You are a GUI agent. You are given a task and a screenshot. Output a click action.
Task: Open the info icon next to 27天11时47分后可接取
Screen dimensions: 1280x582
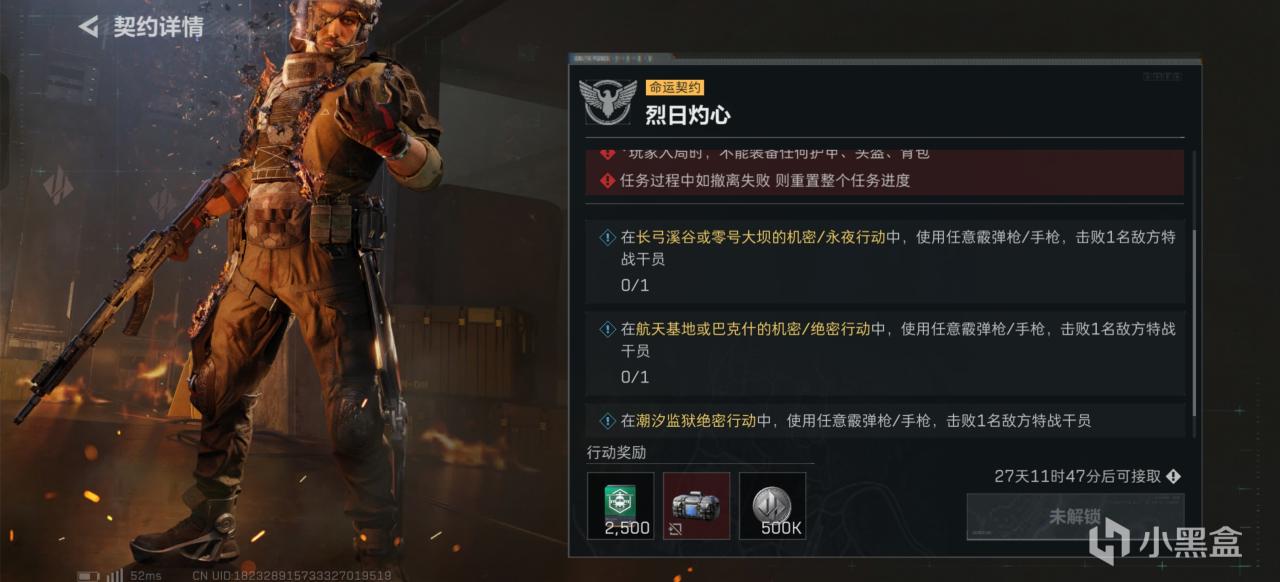pos(1173,477)
